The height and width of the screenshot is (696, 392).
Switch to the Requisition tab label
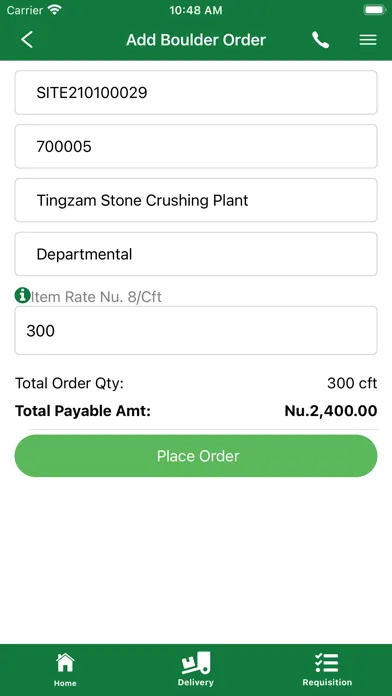(327, 682)
